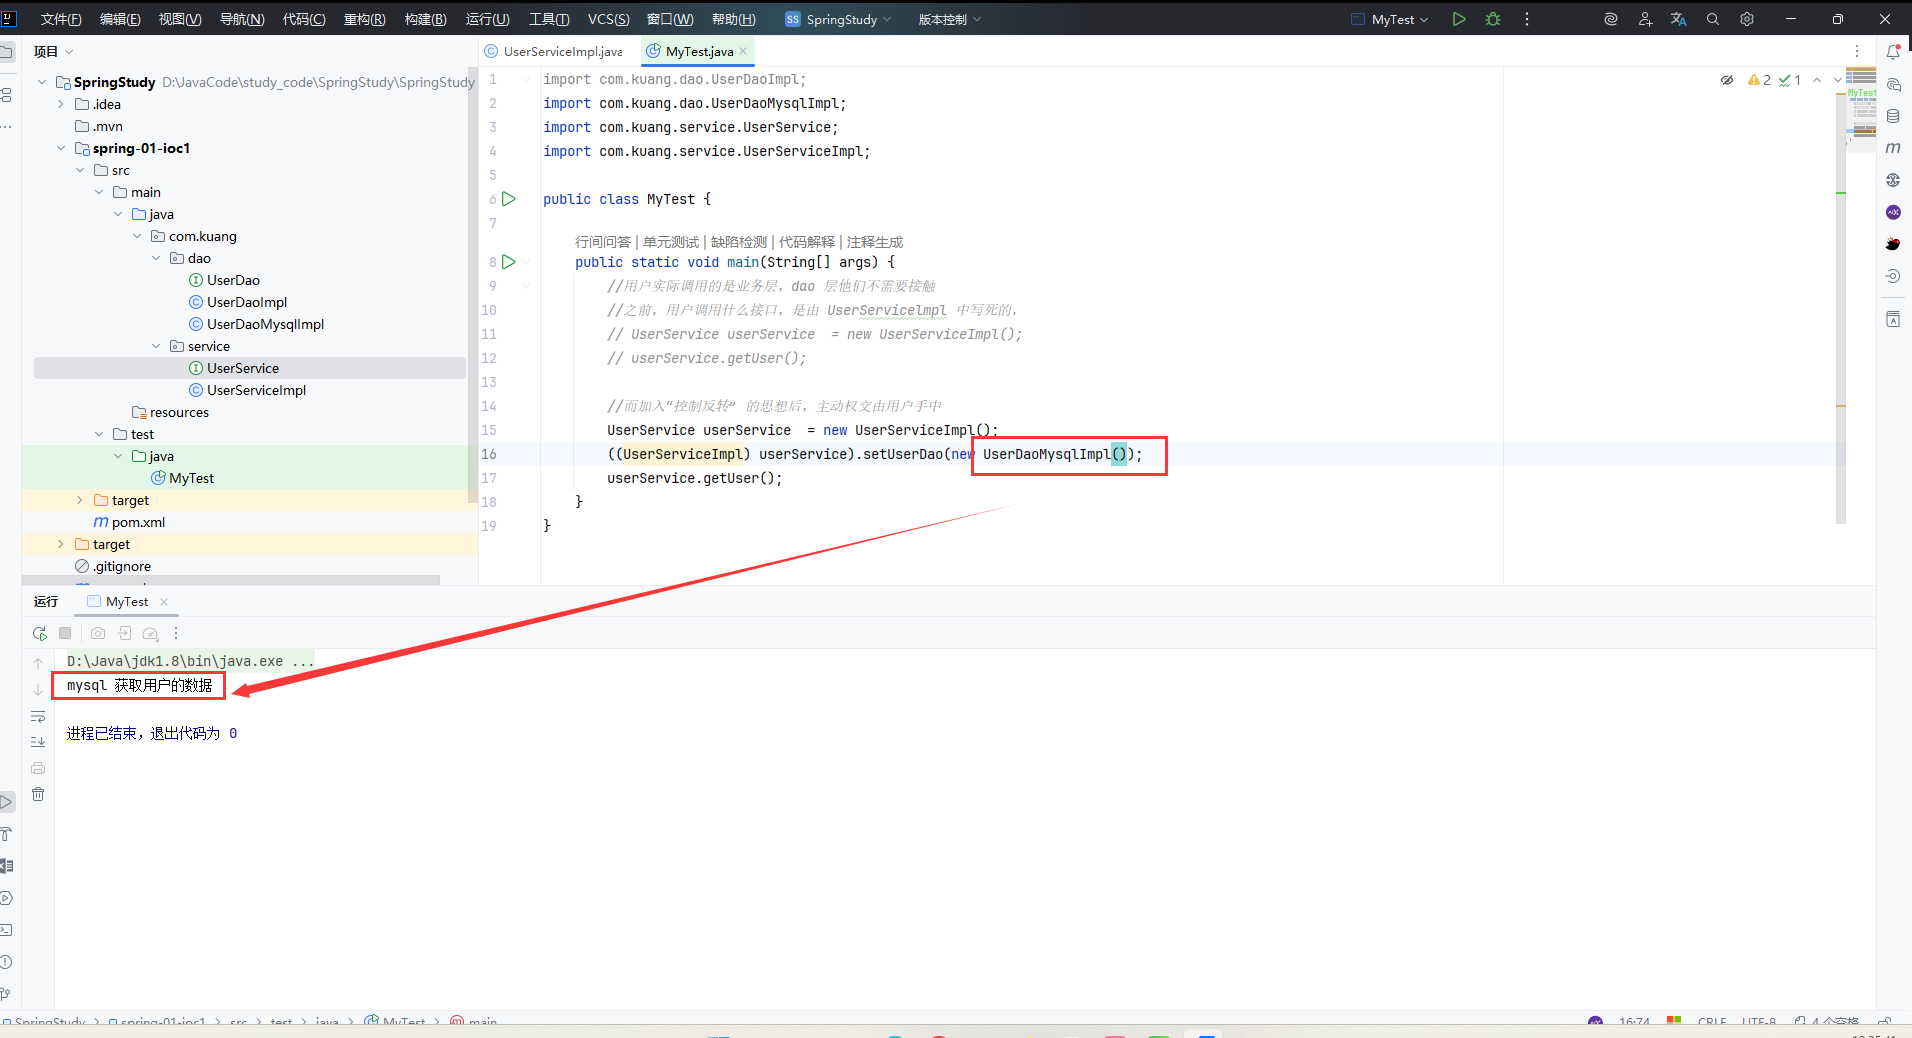Screen dimensions: 1912x1038
Task: Open the 版本控制 dropdown
Action: (x=950, y=19)
